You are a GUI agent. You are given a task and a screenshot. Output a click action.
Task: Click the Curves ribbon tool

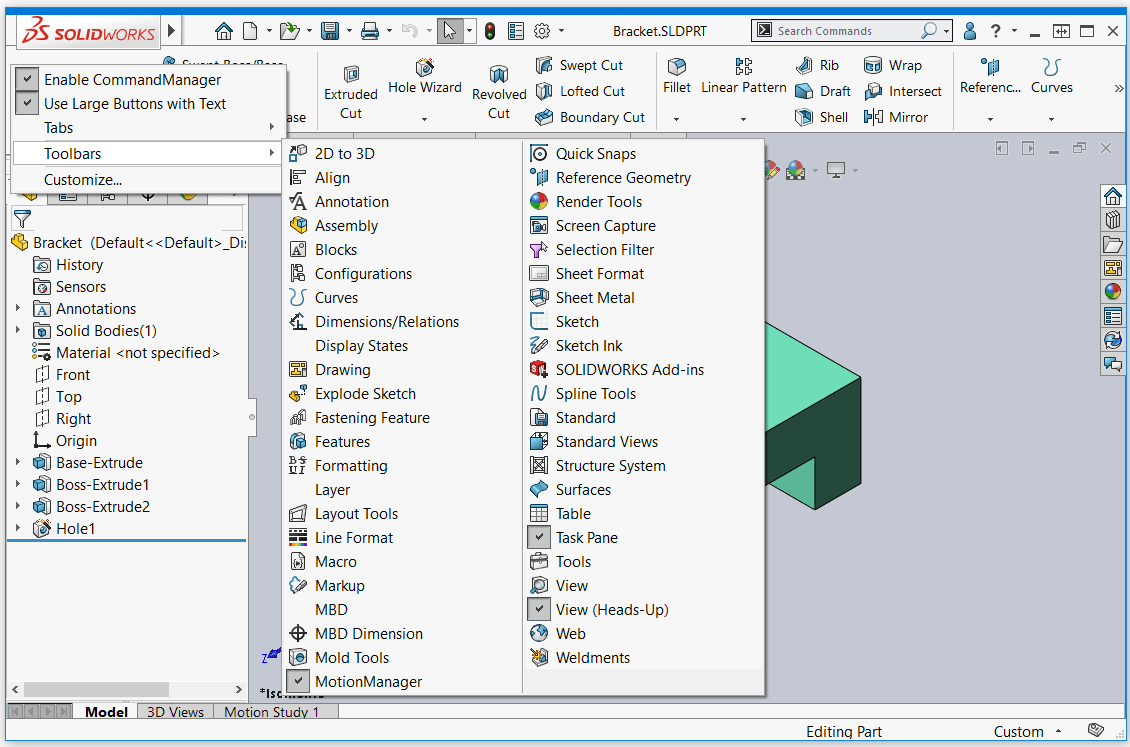click(x=1051, y=78)
